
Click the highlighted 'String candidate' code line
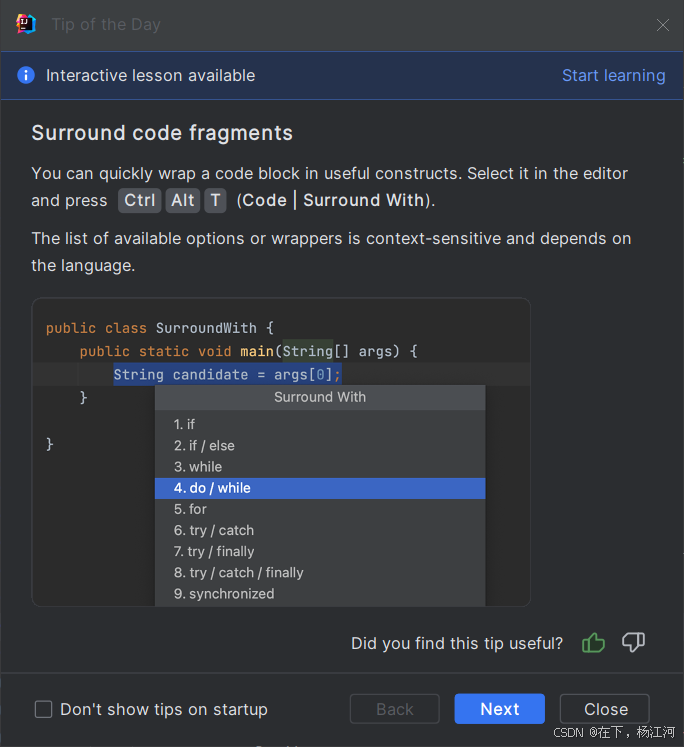click(227, 375)
